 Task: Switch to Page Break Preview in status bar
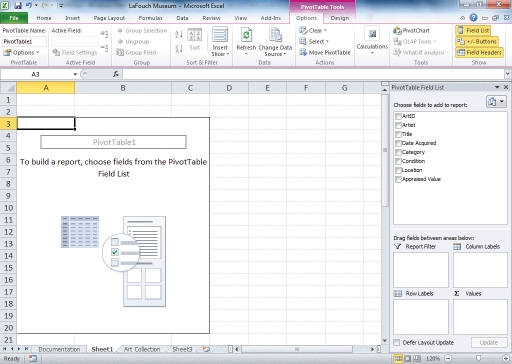(416, 359)
